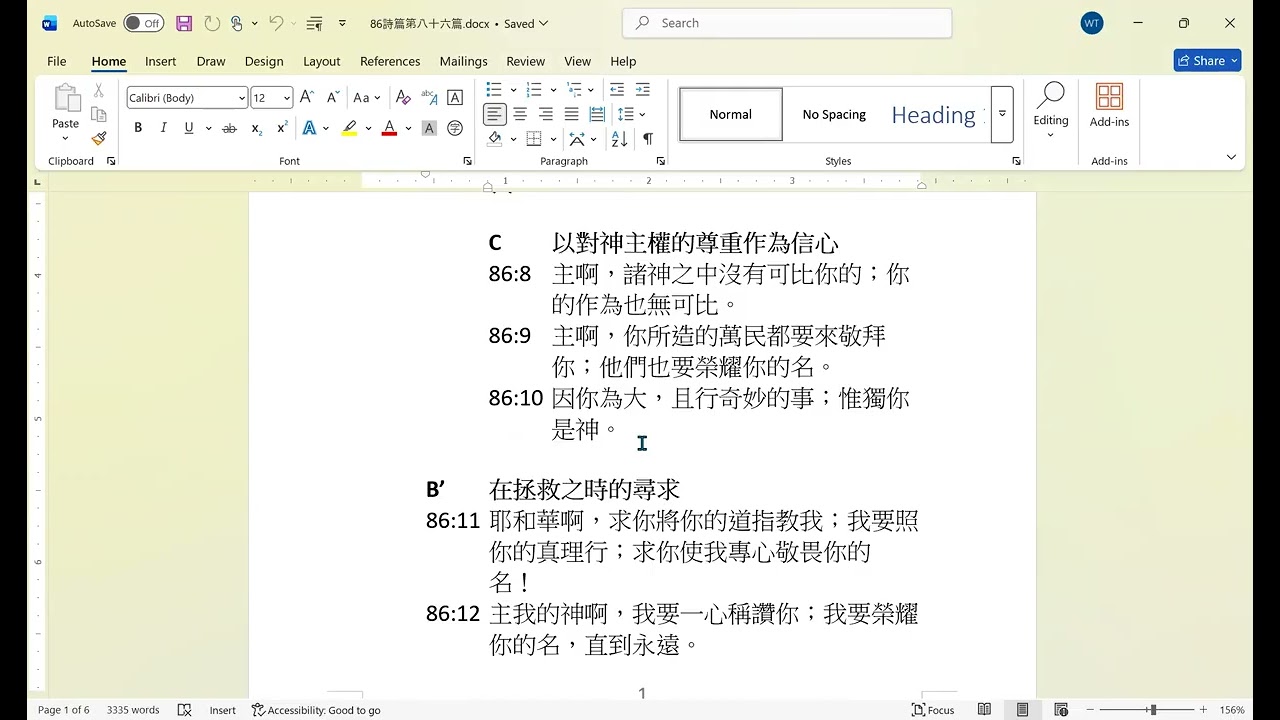Increase paragraph indent

(x=643, y=89)
